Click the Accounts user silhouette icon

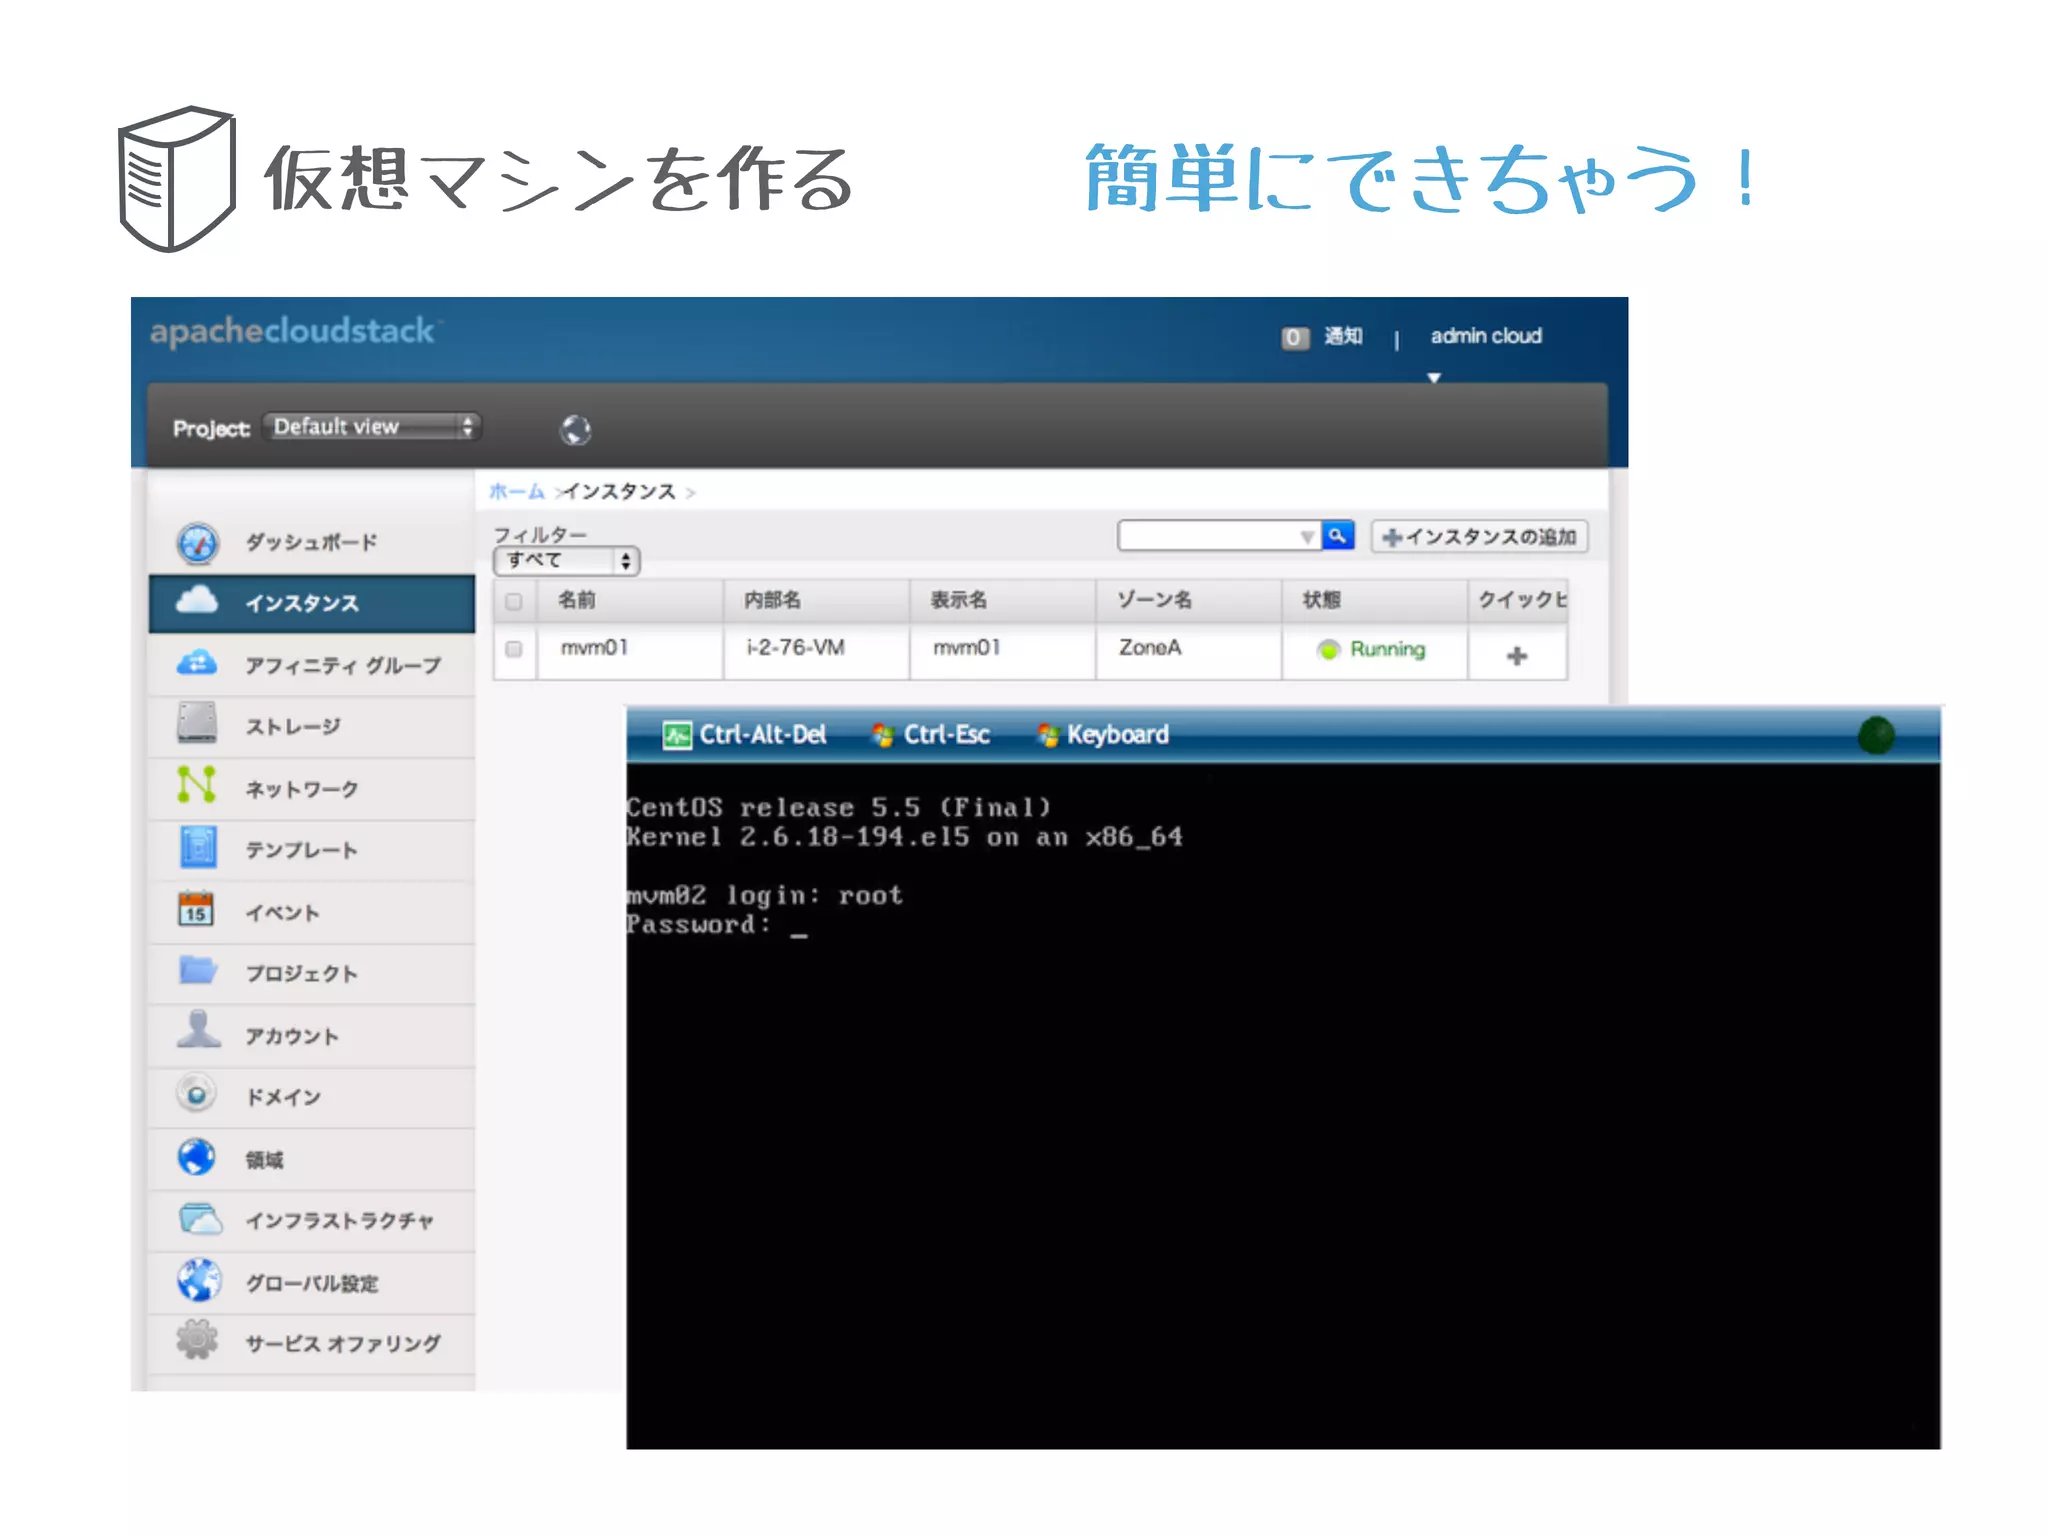[x=198, y=1030]
